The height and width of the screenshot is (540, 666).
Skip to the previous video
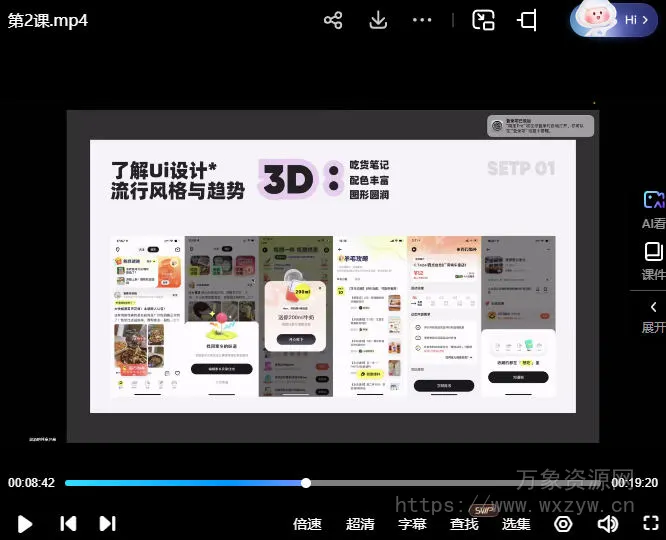68,523
